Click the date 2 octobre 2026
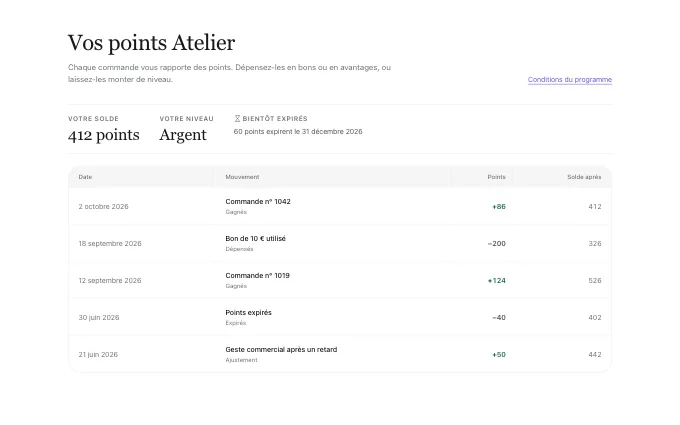680x425 pixels. click(x=103, y=206)
